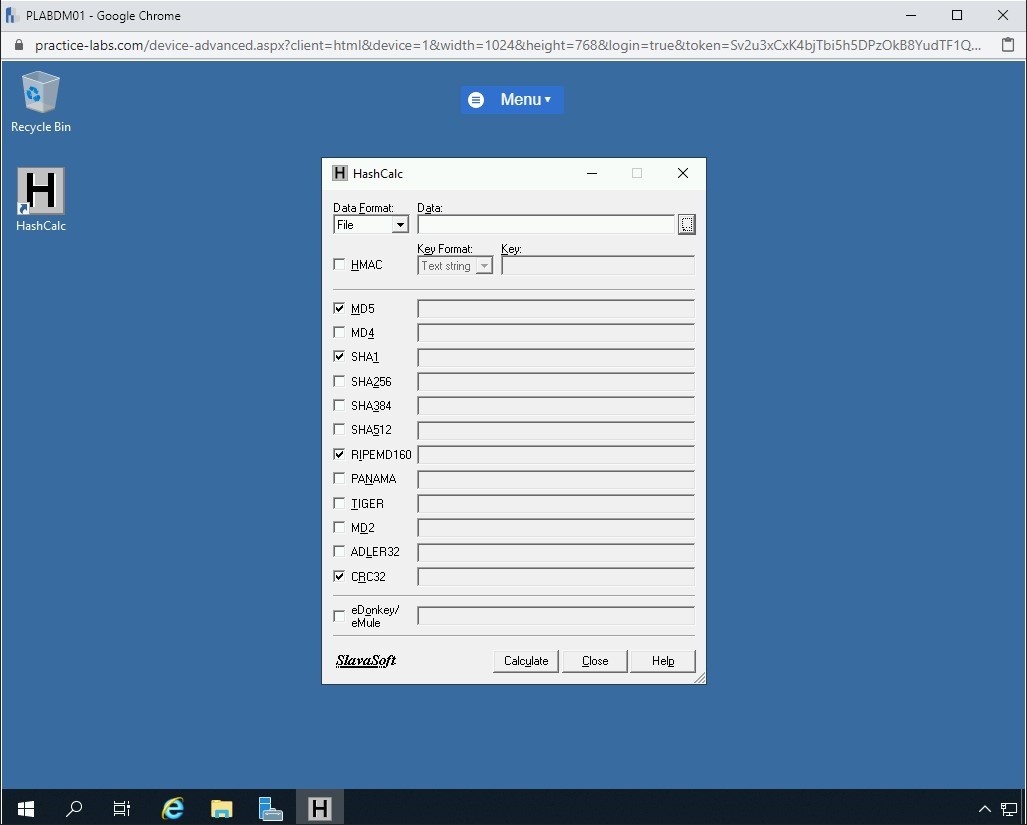Open Internet Explorer from the taskbar

(x=173, y=808)
